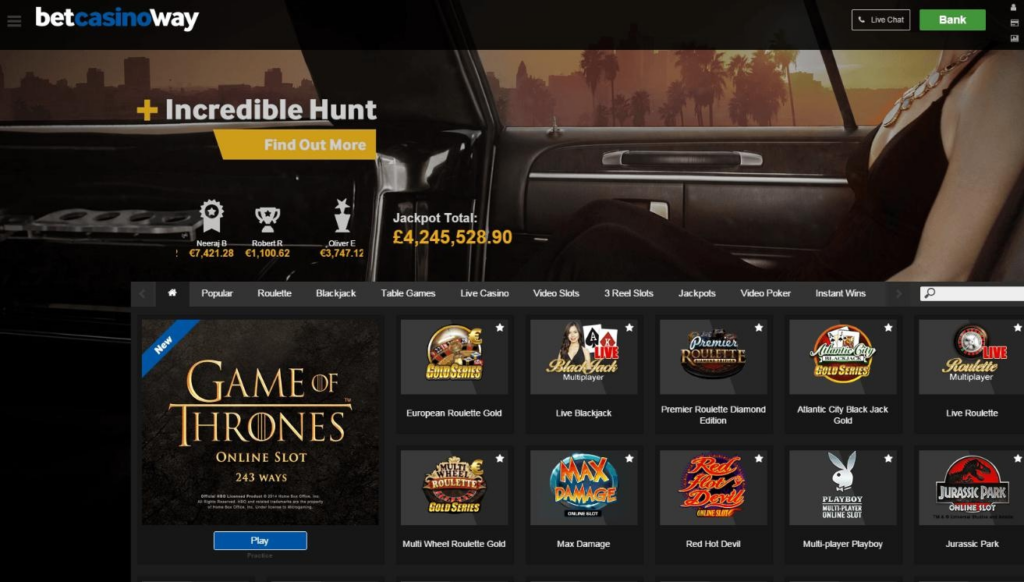Select the Jackpots category tab
The image size is (1024, 582).
pyautogui.click(x=697, y=293)
